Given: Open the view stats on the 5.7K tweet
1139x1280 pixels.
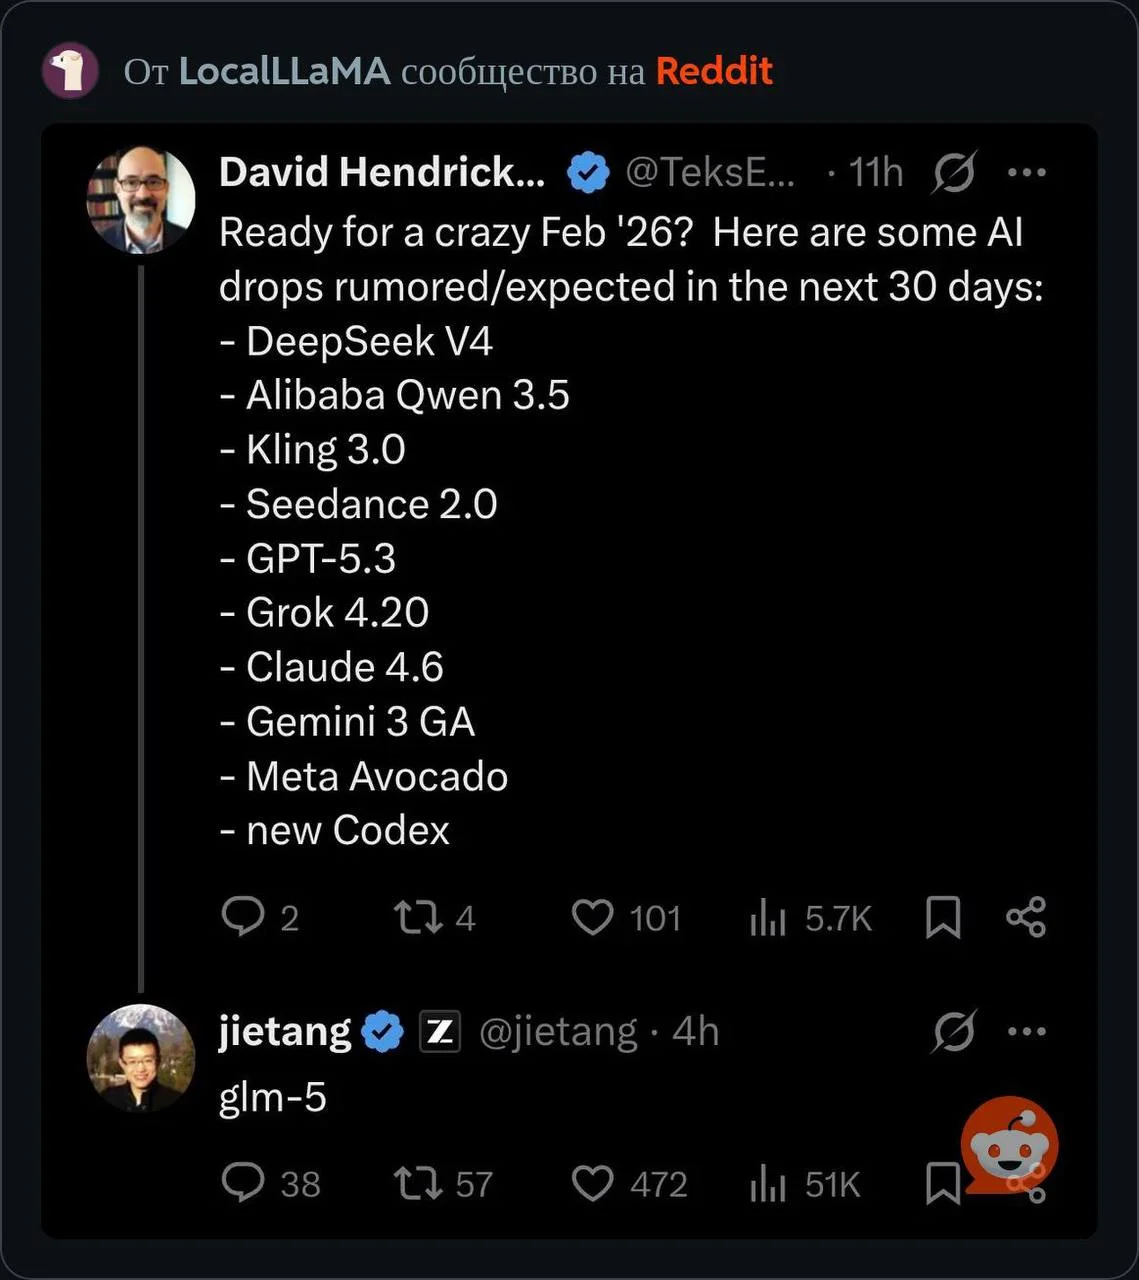Looking at the screenshot, I should pos(768,918).
